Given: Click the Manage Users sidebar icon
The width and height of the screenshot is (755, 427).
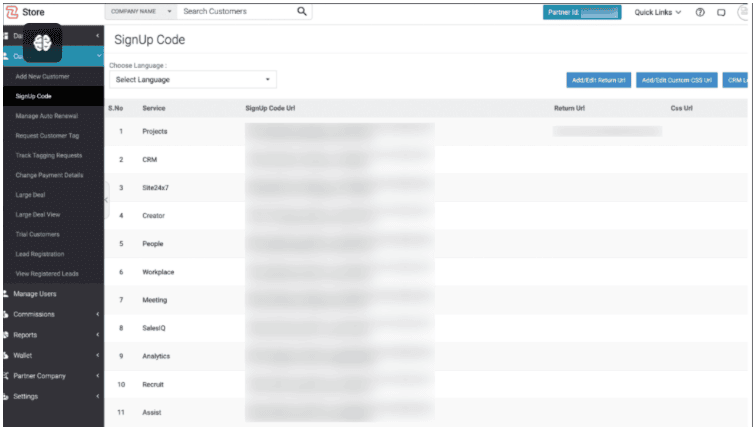Looking at the screenshot, I should click(x=6, y=294).
